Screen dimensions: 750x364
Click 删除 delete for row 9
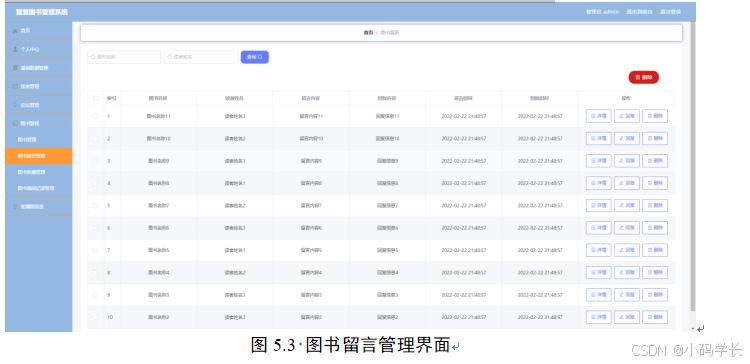coord(655,295)
